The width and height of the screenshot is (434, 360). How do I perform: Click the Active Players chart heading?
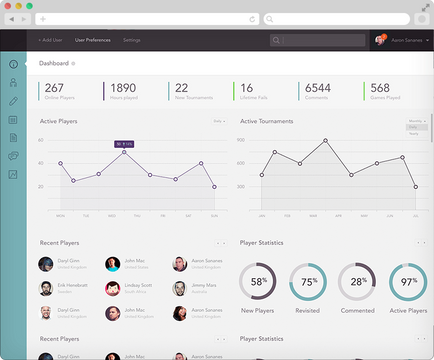coord(59,121)
